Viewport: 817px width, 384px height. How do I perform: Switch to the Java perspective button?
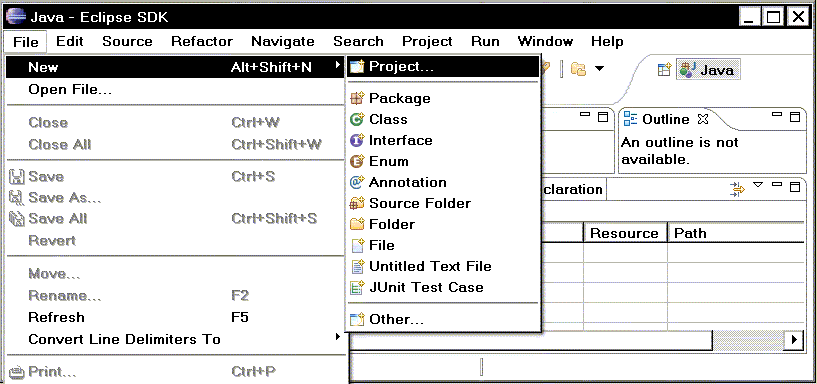[x=708, y=70]
